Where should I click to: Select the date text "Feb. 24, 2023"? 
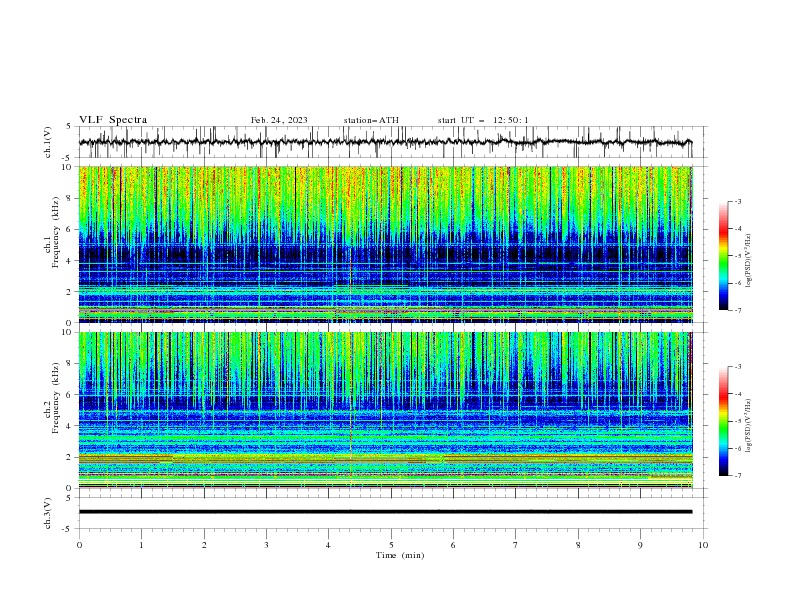click(x=279, y=120)
